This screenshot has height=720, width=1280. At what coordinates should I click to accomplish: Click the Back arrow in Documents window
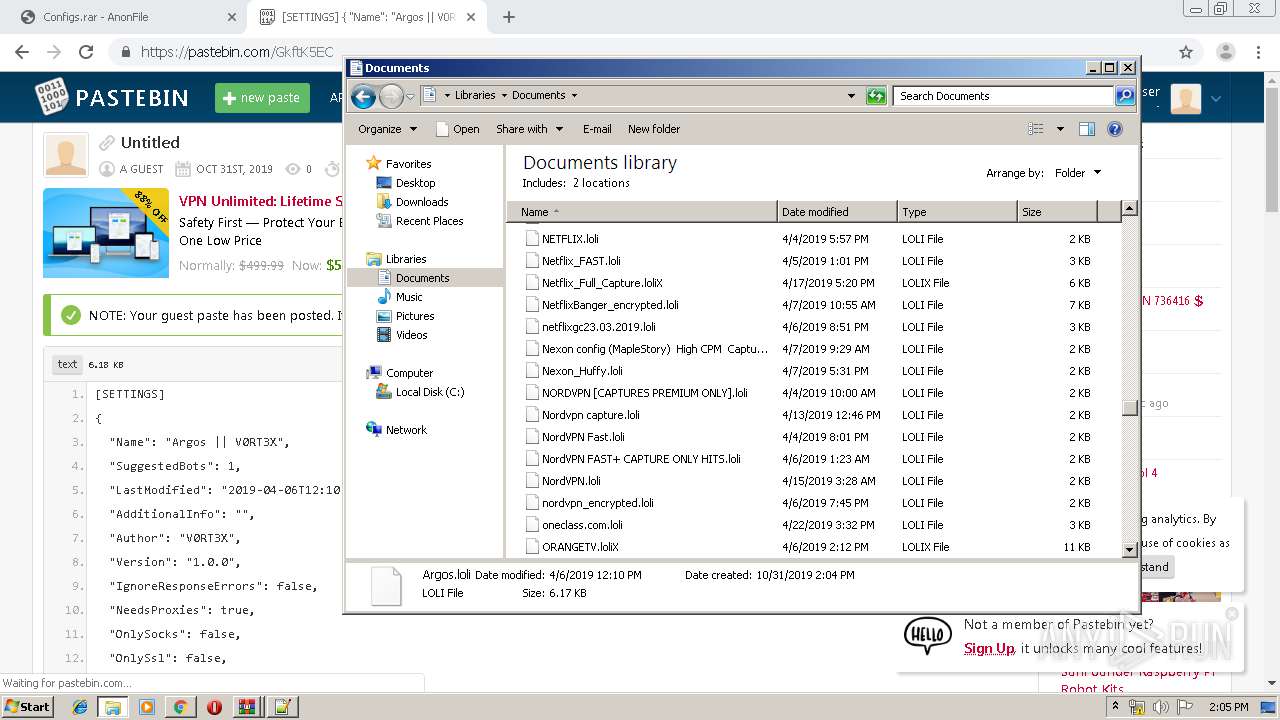pyautogui.click(x=364, y=96)
